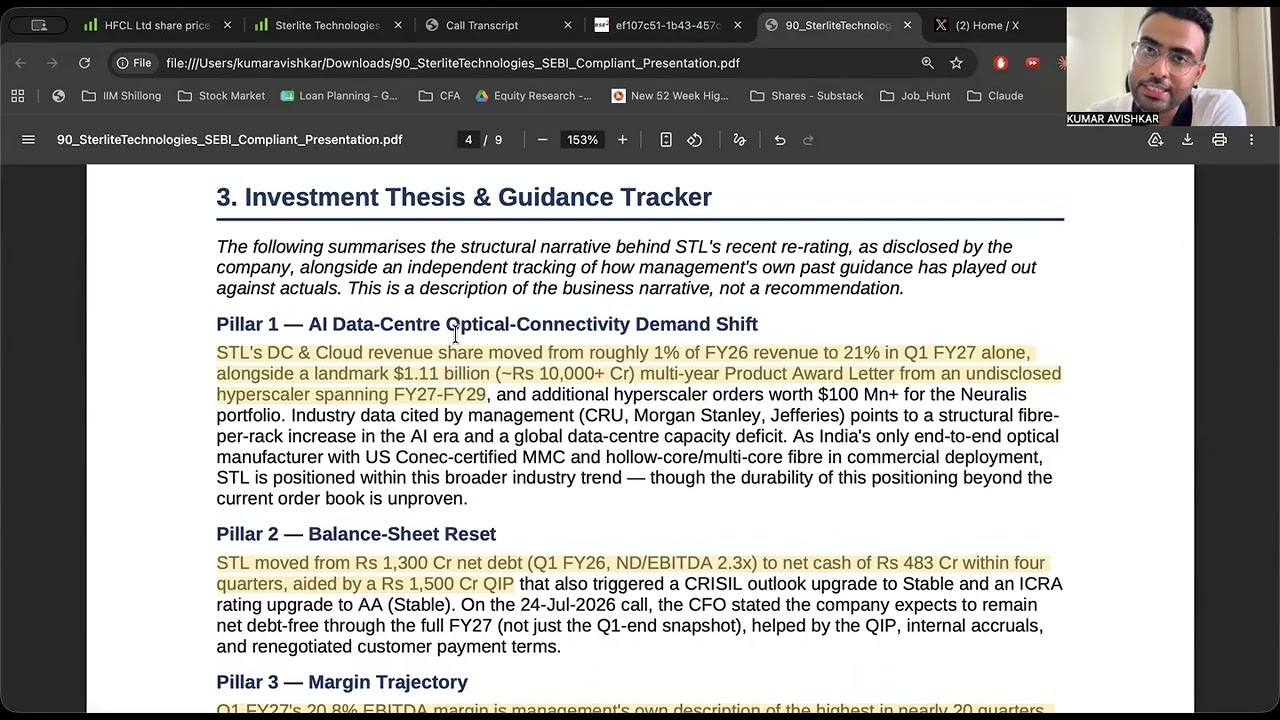
Task: Click the heading 'Investment Thesis & Guidance Tracker'
Action: pyautogui.click(x=464, y=197)
